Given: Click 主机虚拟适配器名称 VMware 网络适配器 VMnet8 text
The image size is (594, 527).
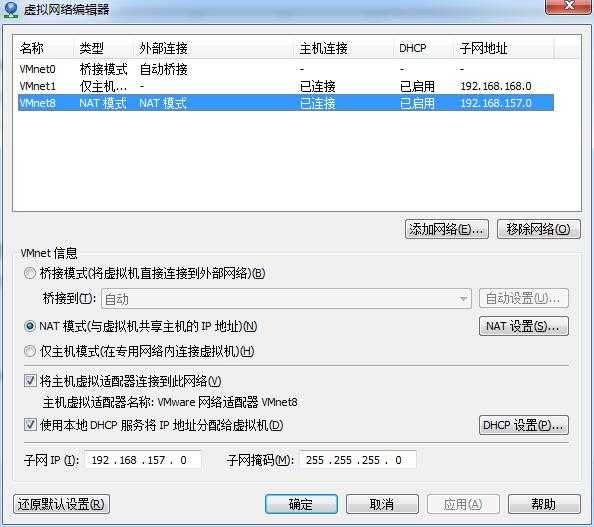Looking at the screenshot, I should click(x=170, y=402).
